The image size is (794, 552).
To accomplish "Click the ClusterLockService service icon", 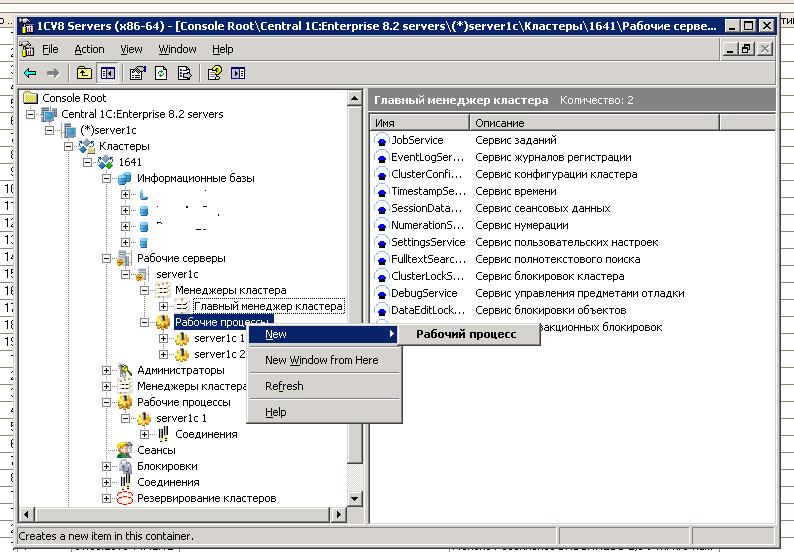I will (381, 276).
